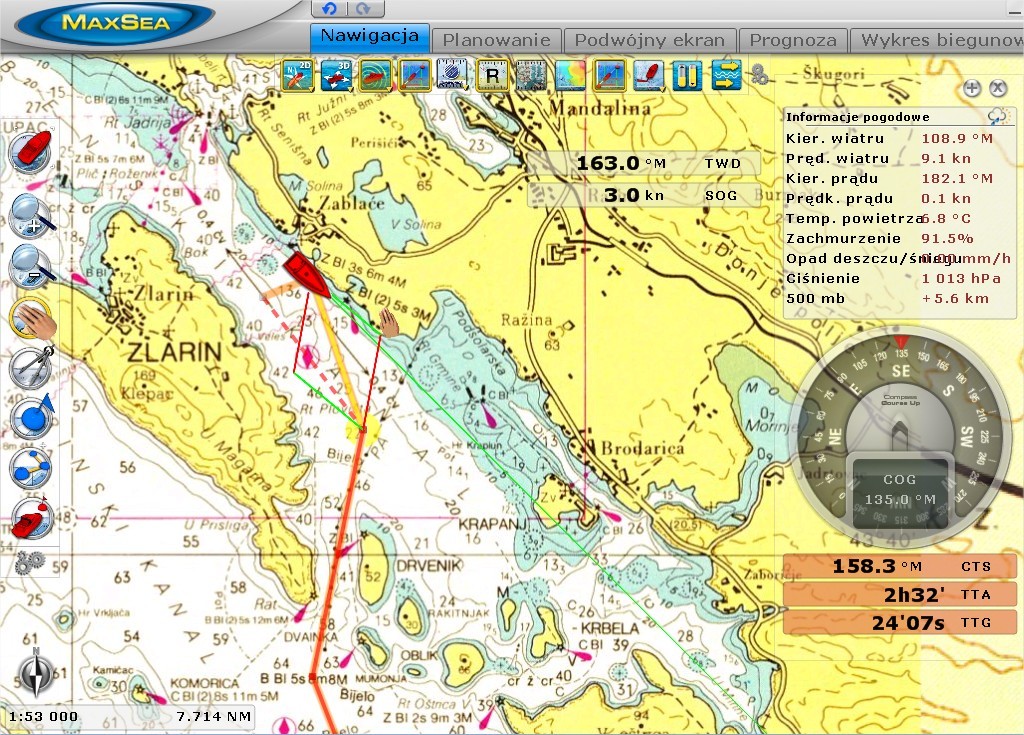Open the Prognoza tab
The width and height of the screenshot is (1024, 735).
tap(793, 40)
